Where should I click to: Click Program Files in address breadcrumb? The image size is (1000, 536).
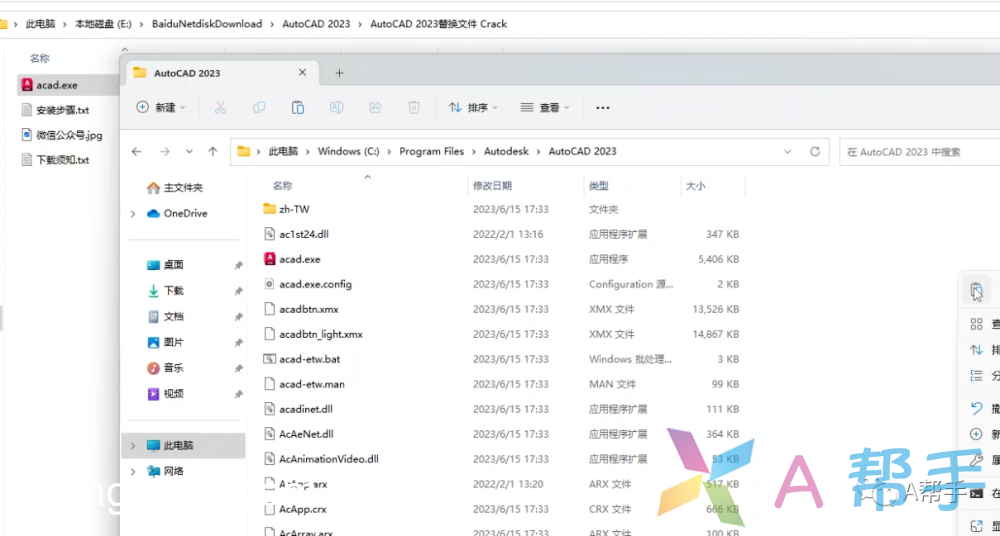[x=431, y=152]
